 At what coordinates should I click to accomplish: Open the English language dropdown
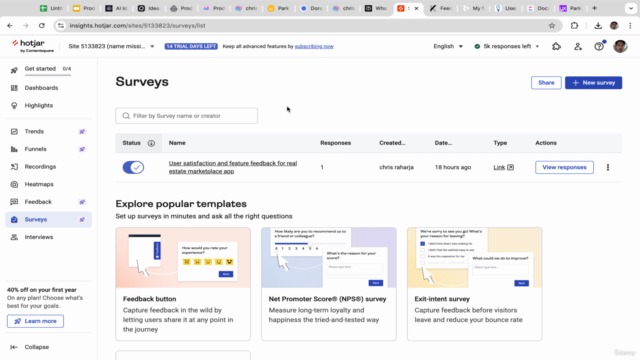pos(448,46)
